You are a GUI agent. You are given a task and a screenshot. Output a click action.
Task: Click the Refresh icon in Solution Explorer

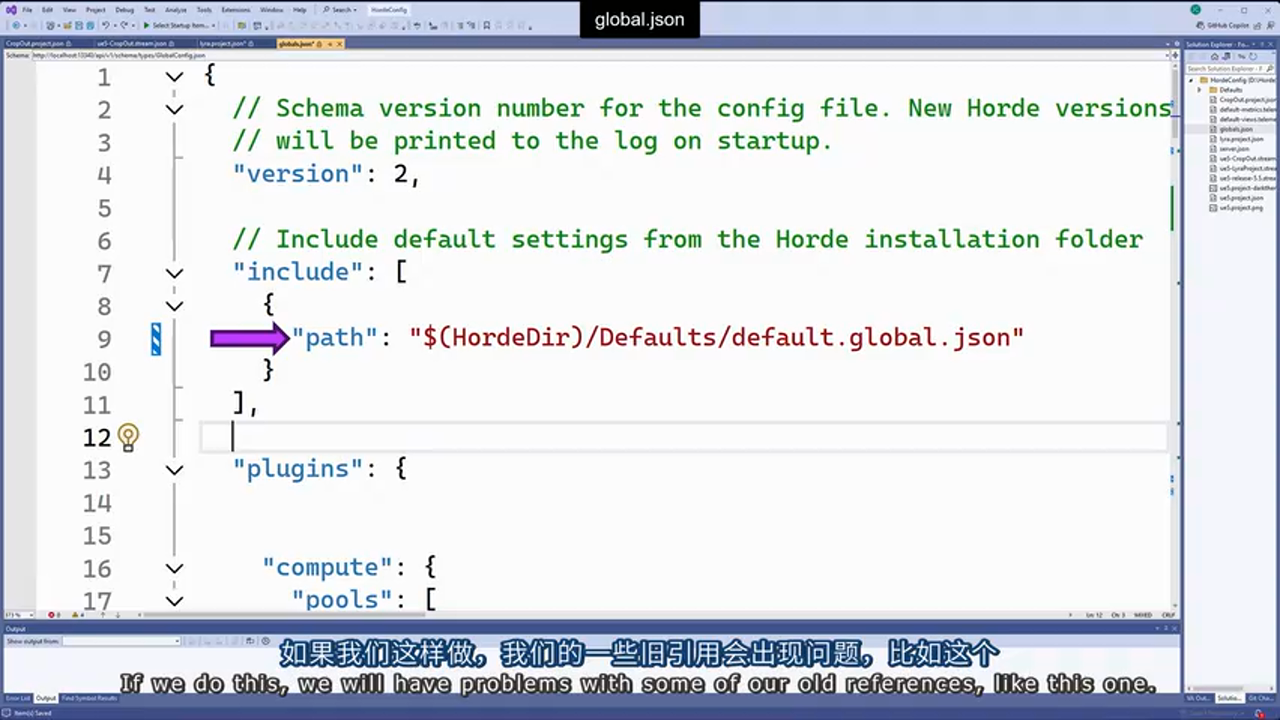(1253, 57)
